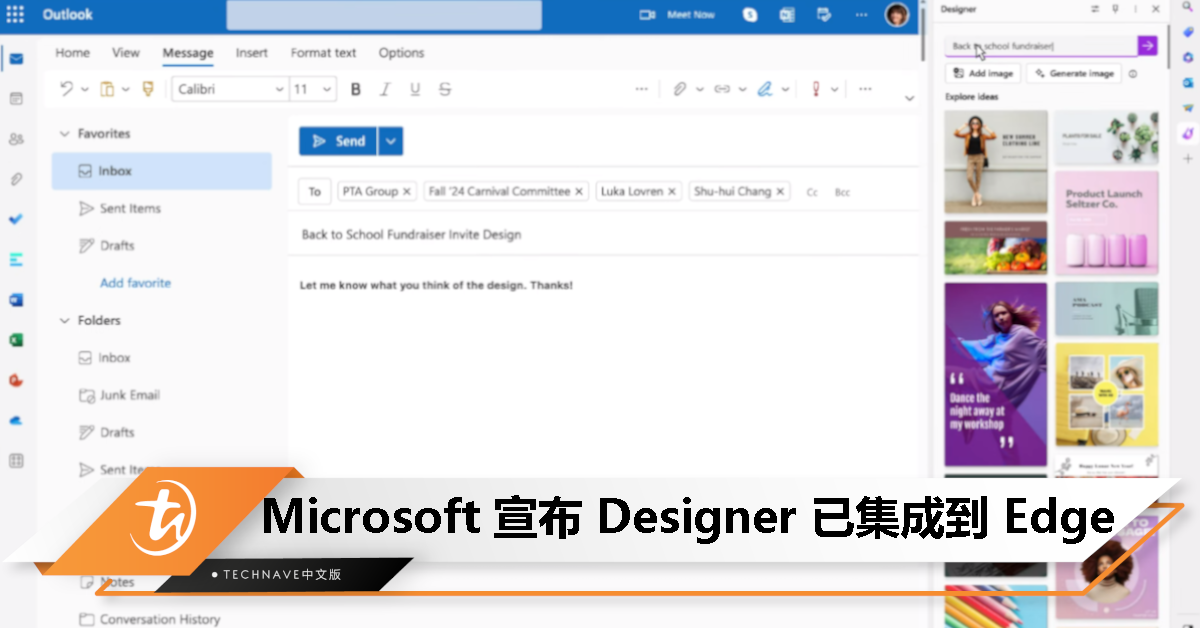Toggle Underline formatting
This screenshot has height=628, width=1200.
point(415,89)
